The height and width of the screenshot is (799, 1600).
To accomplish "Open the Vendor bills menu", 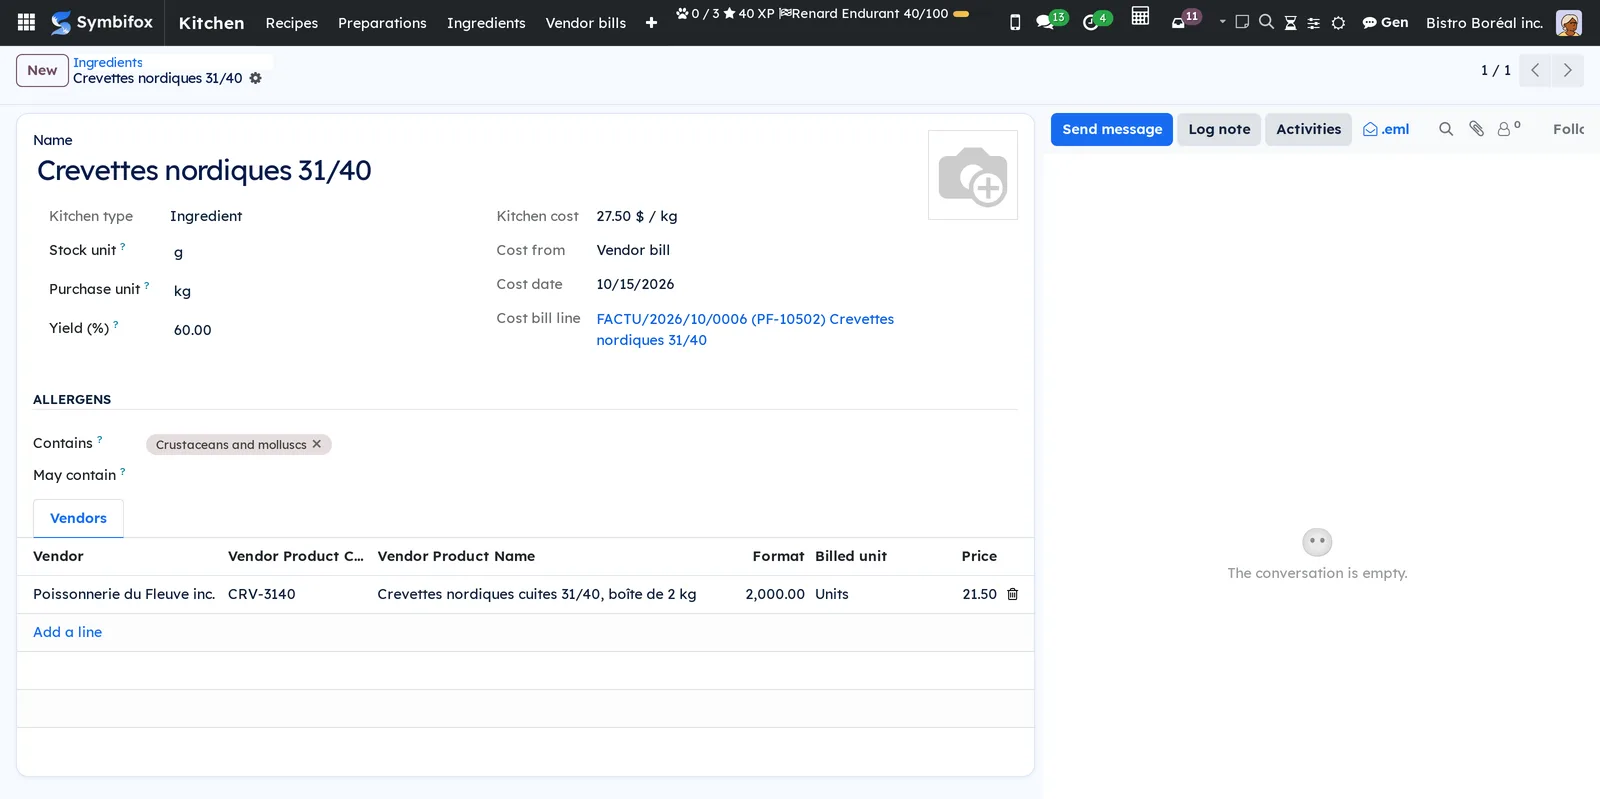I will point(586,23).
